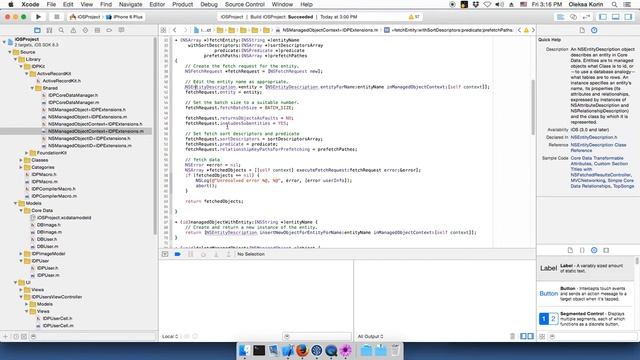Screen dimensions: 640x360
Task: Switch to Standard editor
Action: coord(560,17)
